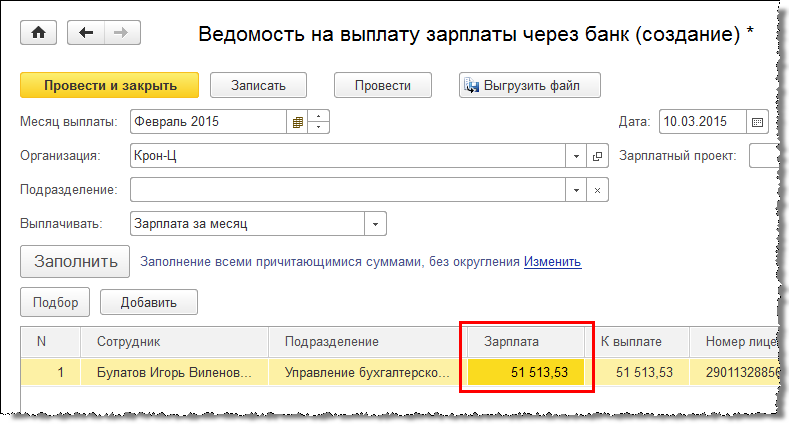The width and height of the screenshot is (789, 424).
Task: Click Провести и закрыть button
Action: (110, 85)
